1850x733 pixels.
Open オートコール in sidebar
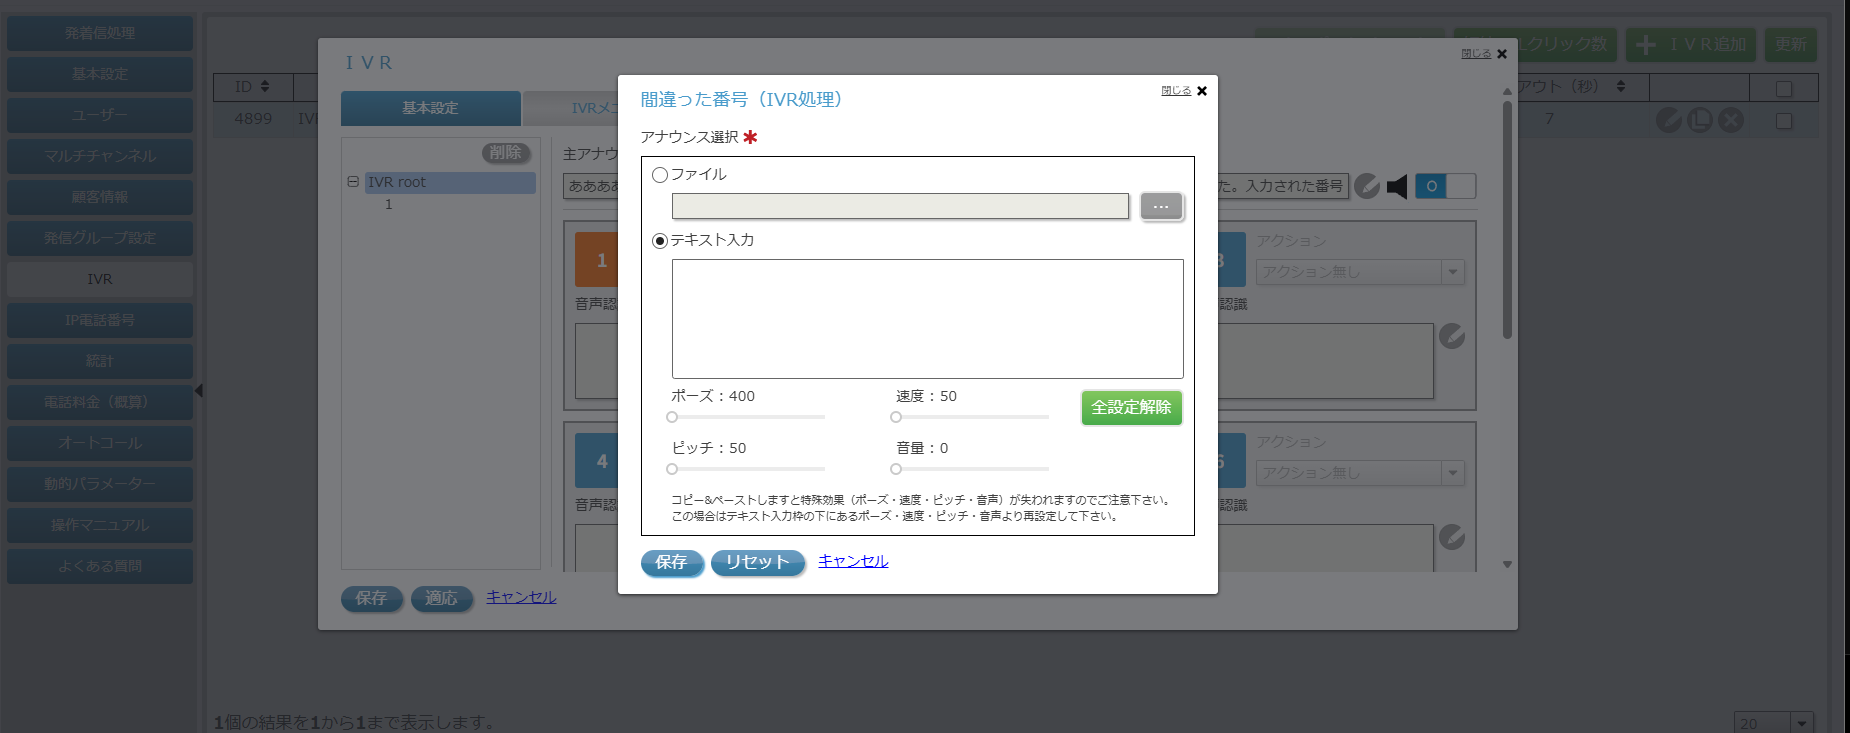coord(100,443)
